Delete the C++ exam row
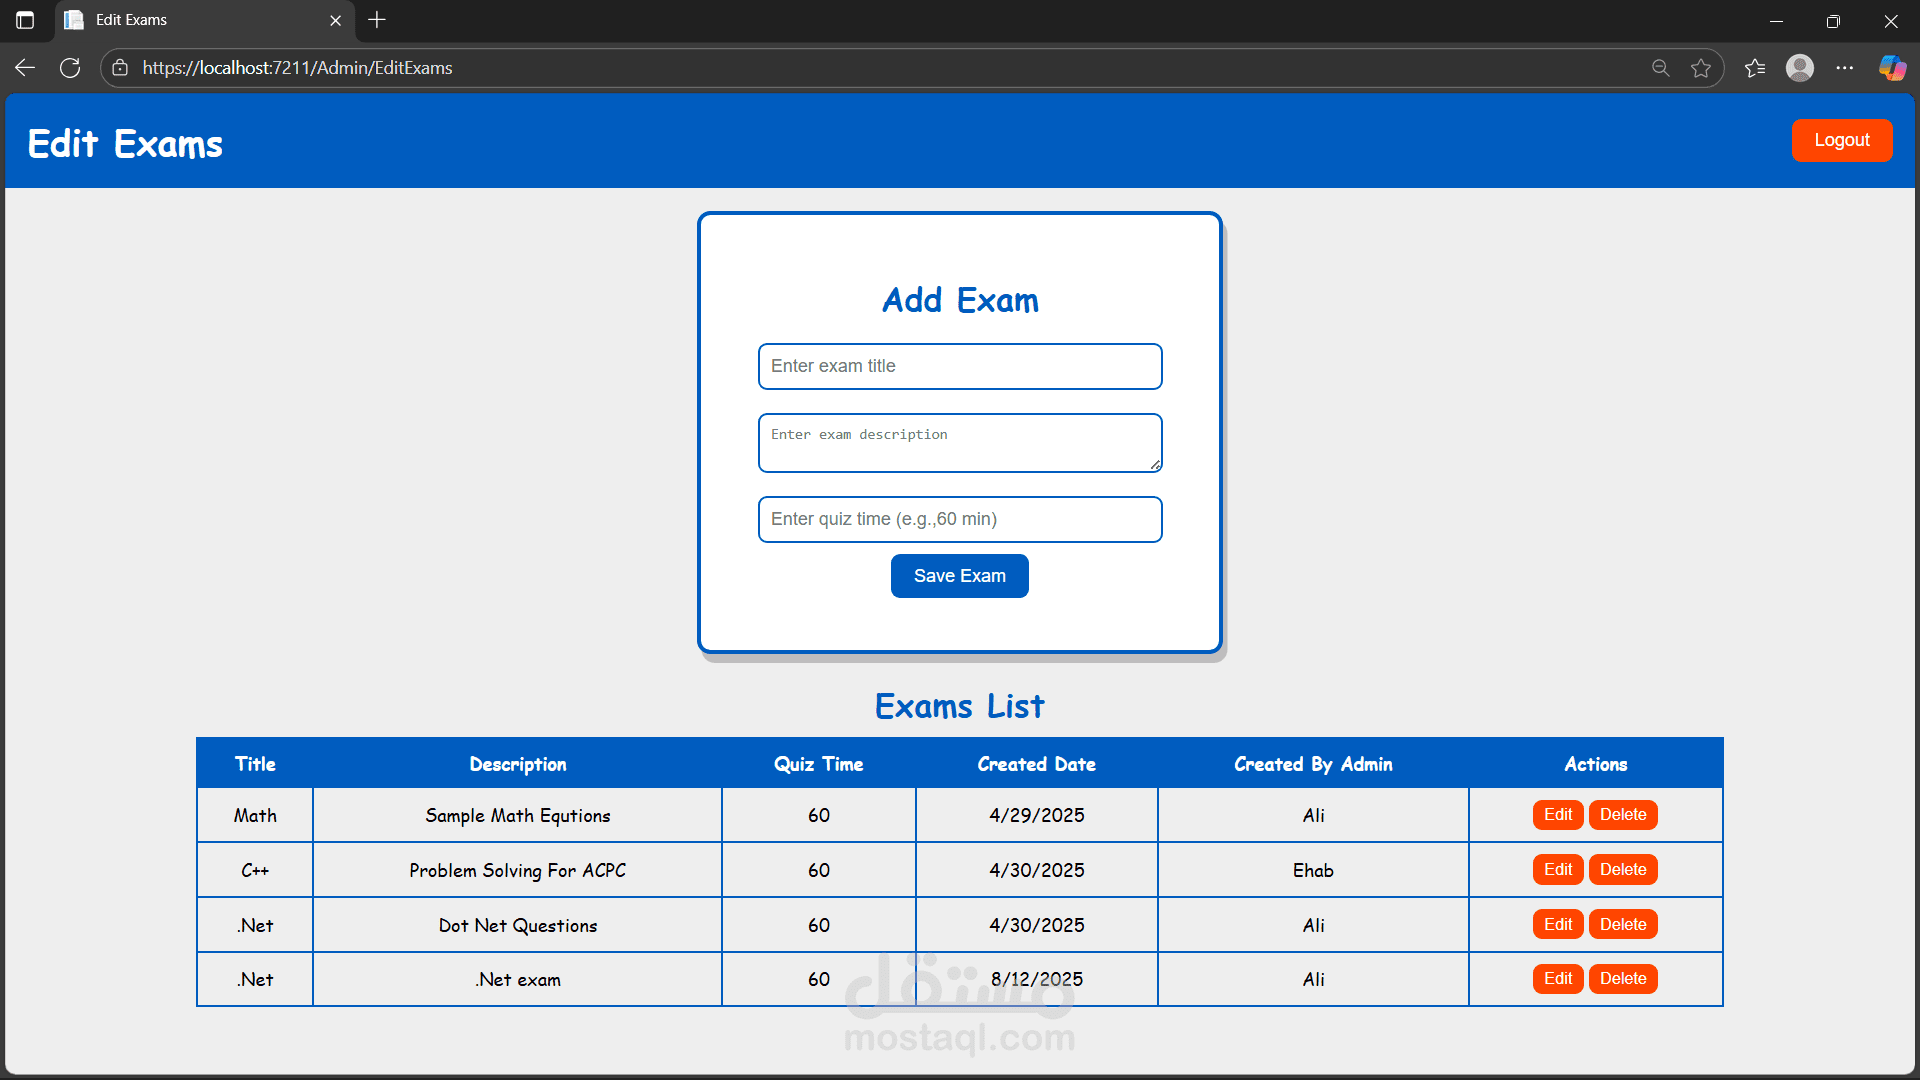The width and height of the screenshot is (1920, 1080). (1622, 870)
